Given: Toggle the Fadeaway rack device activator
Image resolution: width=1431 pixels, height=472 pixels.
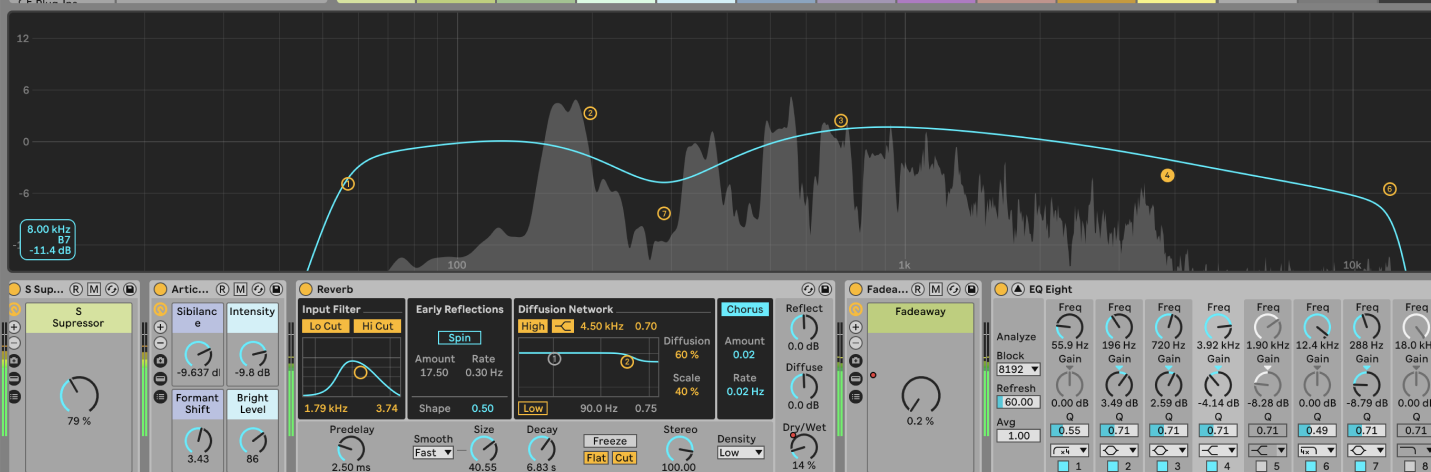Looking at the screenshot, I should [855, 289].
